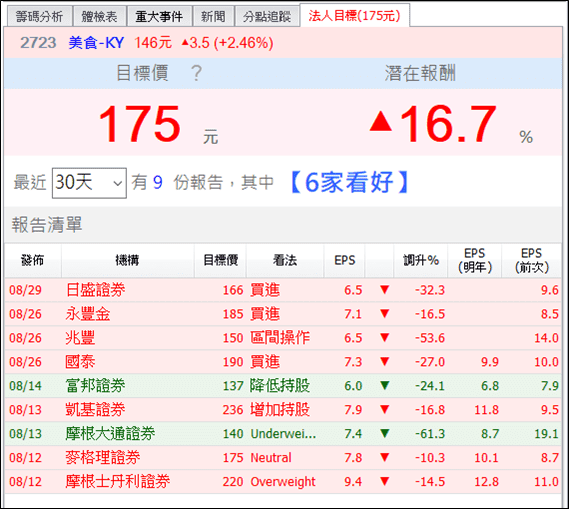Click the 區間操作 rating cell
This screenshot has width=569, height=509.
coord(280,338)
